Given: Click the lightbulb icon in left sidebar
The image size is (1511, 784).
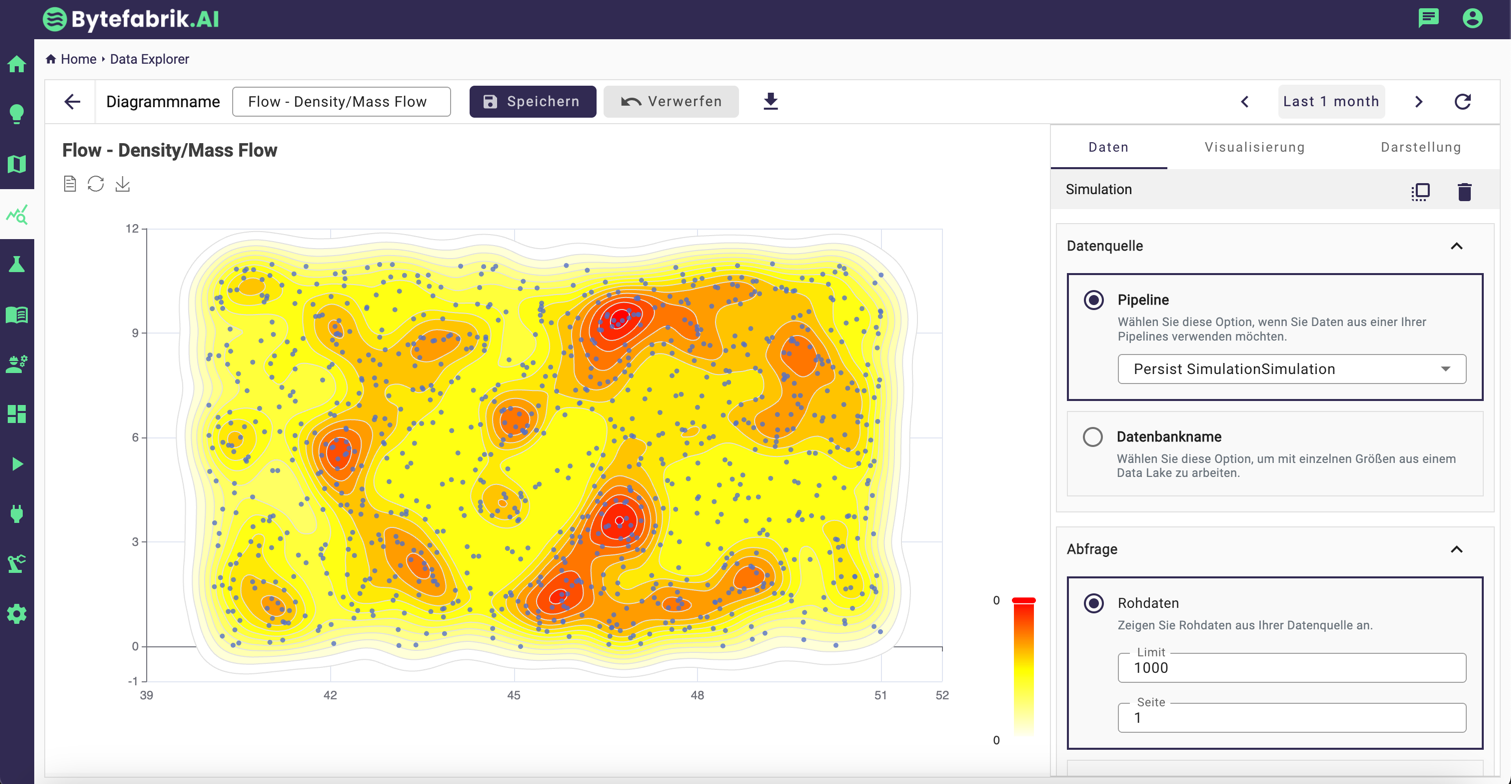Looking at the screenshot, I should pyautogui.click(x=17, y=114).
